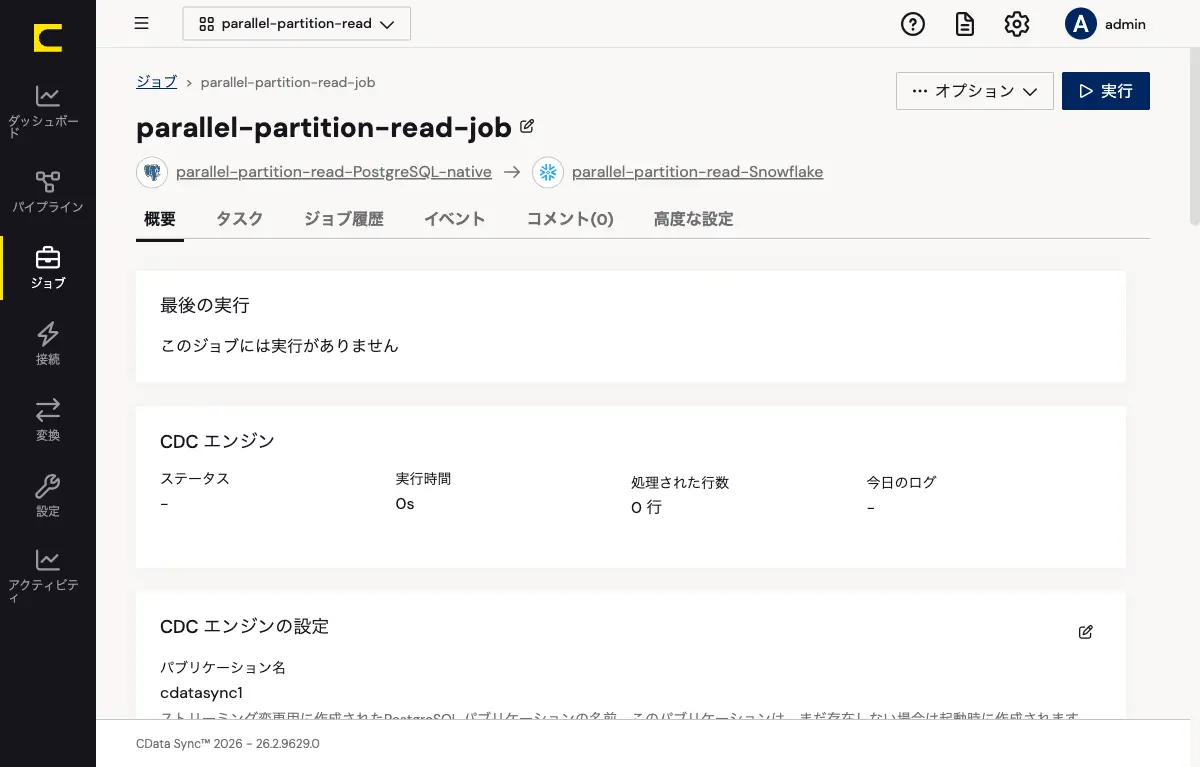Viewport: 1200px width, 767px height.
Task: Switch to the タスク tab
Action: coord(240,219)
